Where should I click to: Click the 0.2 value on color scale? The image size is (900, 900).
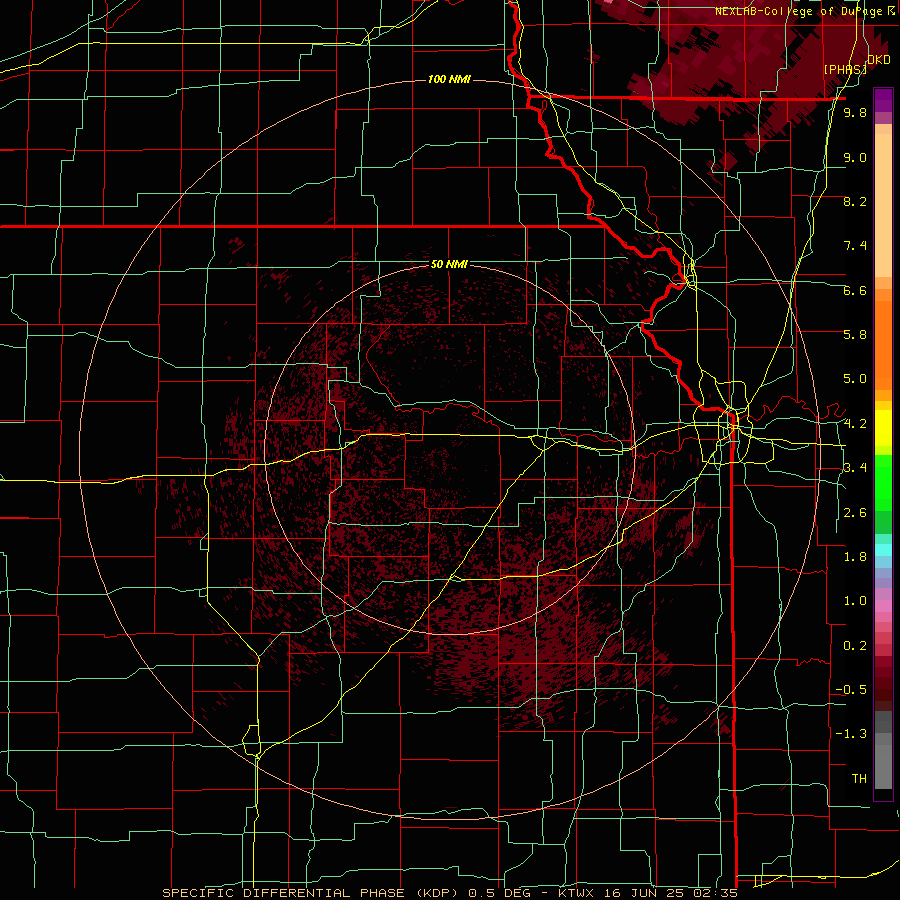(x=855, y=646)
